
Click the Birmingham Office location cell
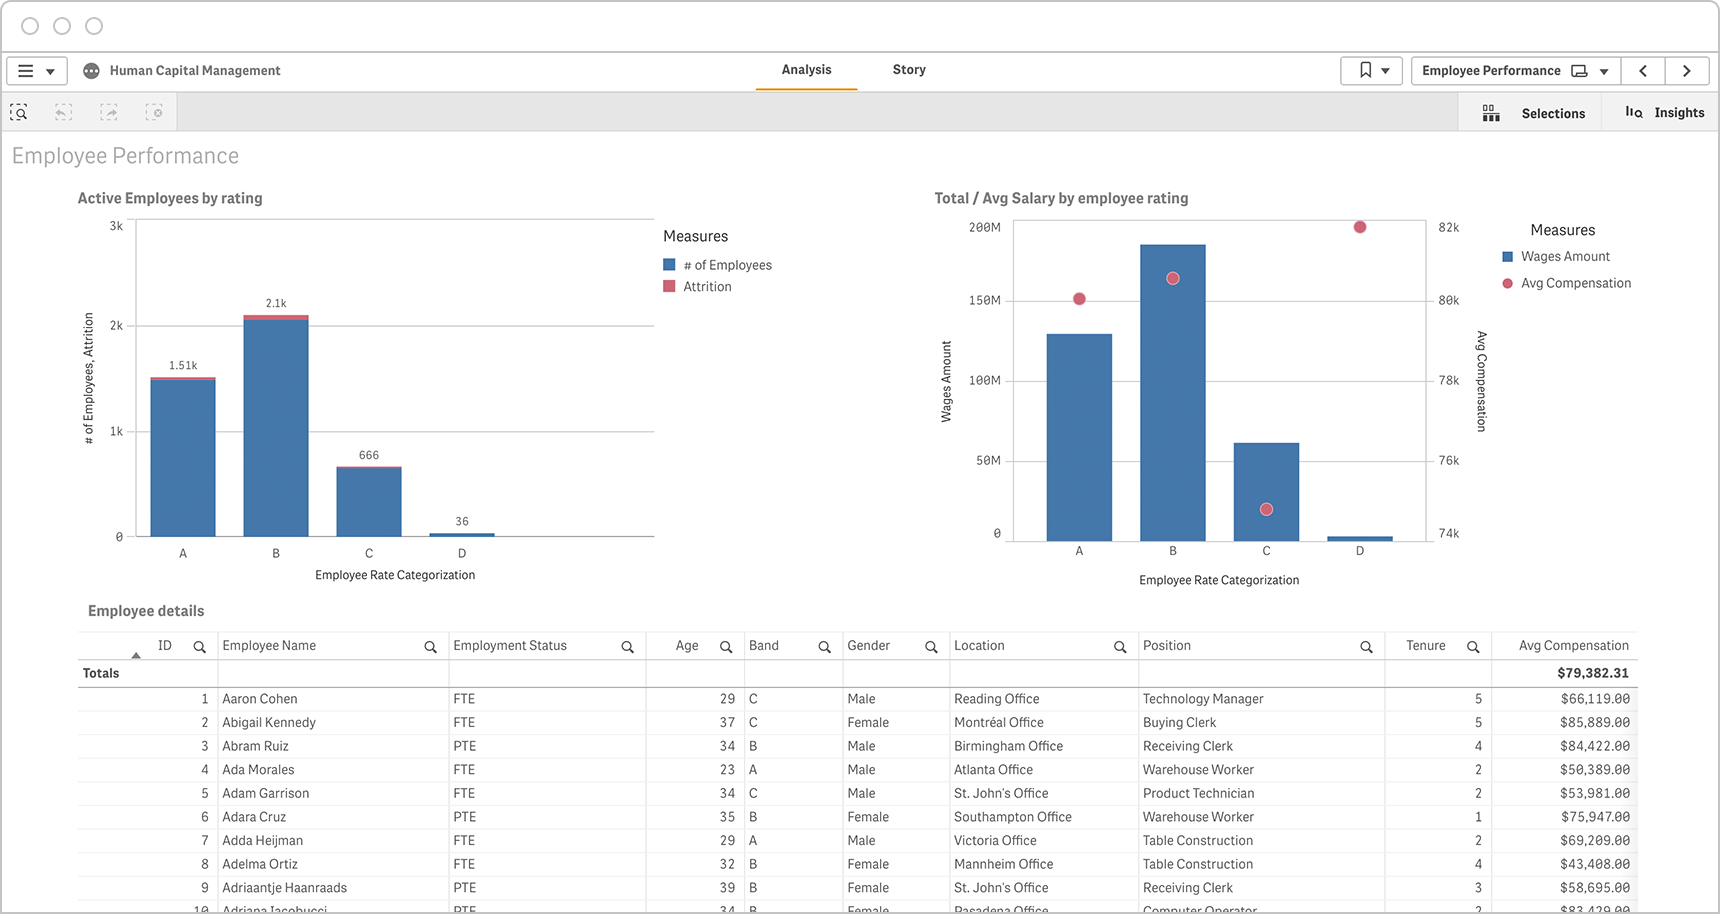(1008, 746)
